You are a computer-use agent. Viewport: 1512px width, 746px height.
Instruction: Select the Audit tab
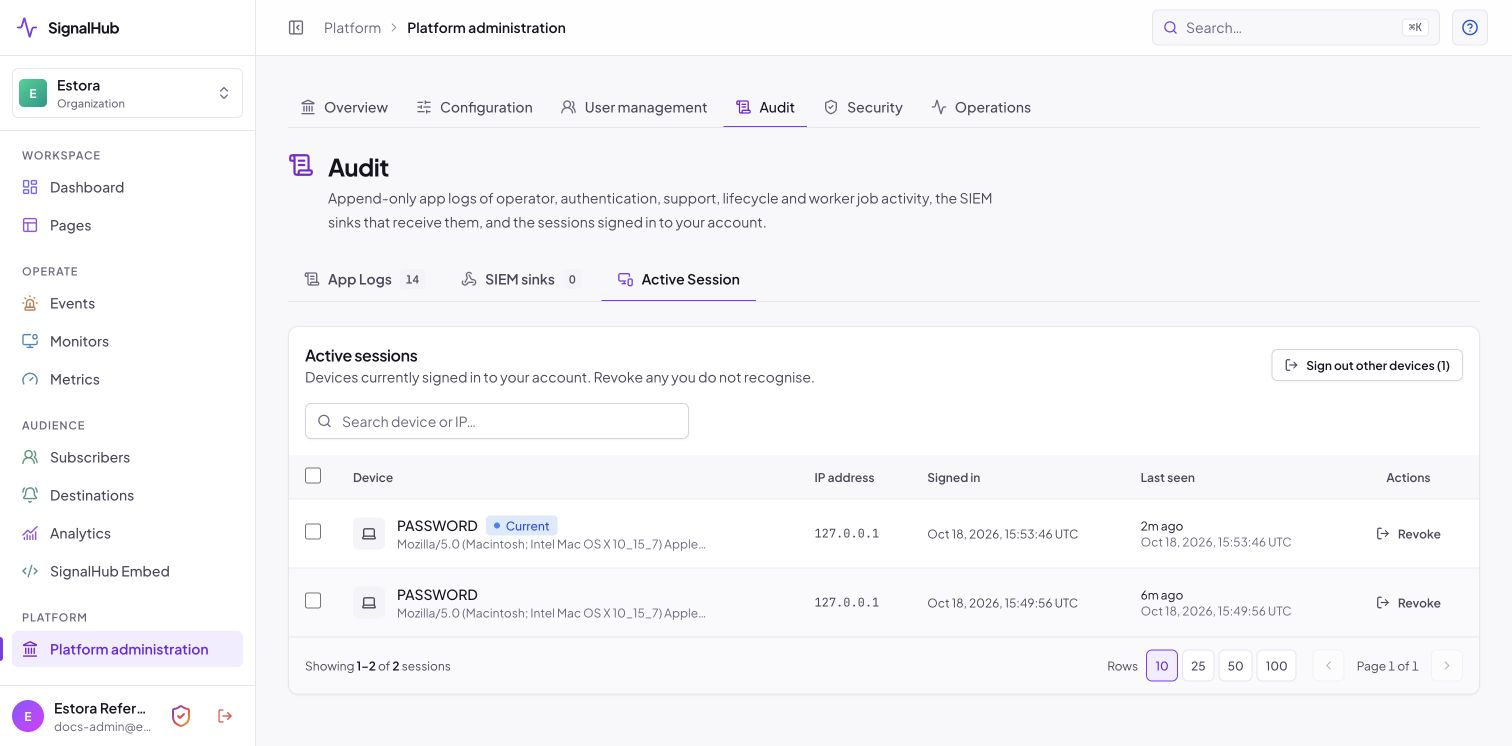click(765, 107)
